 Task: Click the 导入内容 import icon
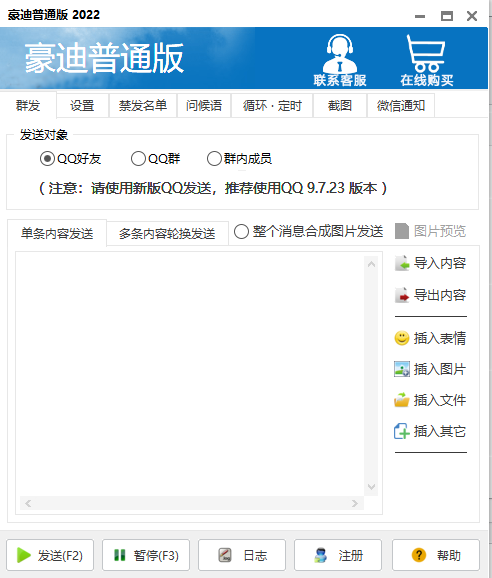(402, 264)
